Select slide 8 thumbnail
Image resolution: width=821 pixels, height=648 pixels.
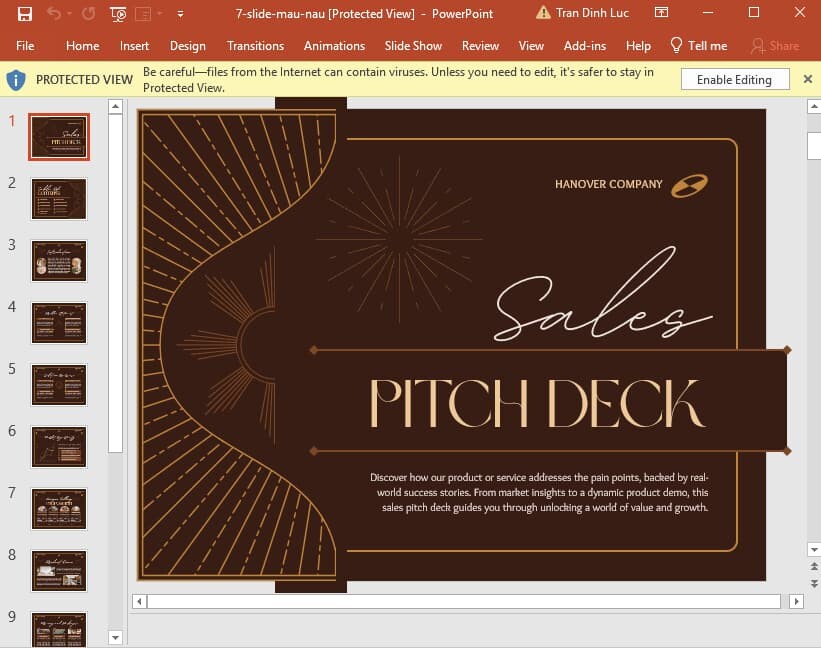pyautogui.click(x=59, y=571)
